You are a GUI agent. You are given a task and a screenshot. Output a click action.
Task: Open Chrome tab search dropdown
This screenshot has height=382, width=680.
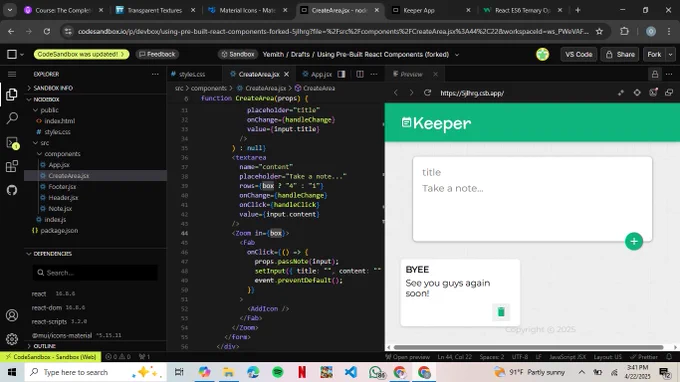(10, 10)
